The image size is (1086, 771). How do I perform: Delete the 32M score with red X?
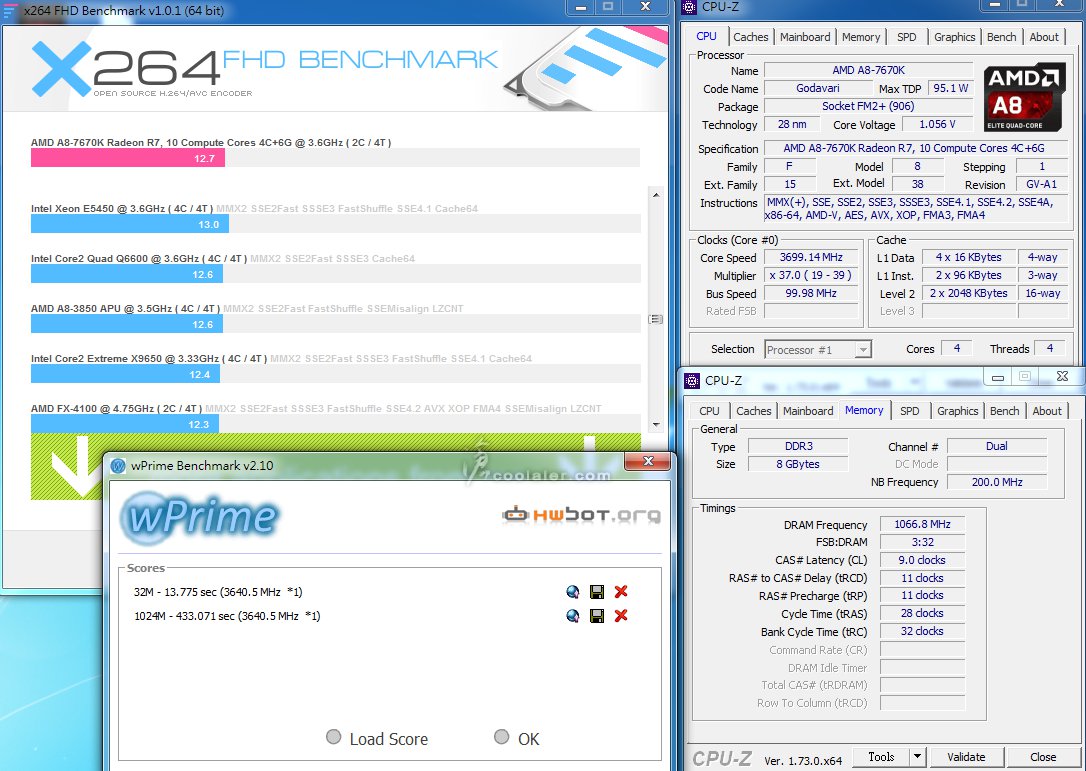621,592
